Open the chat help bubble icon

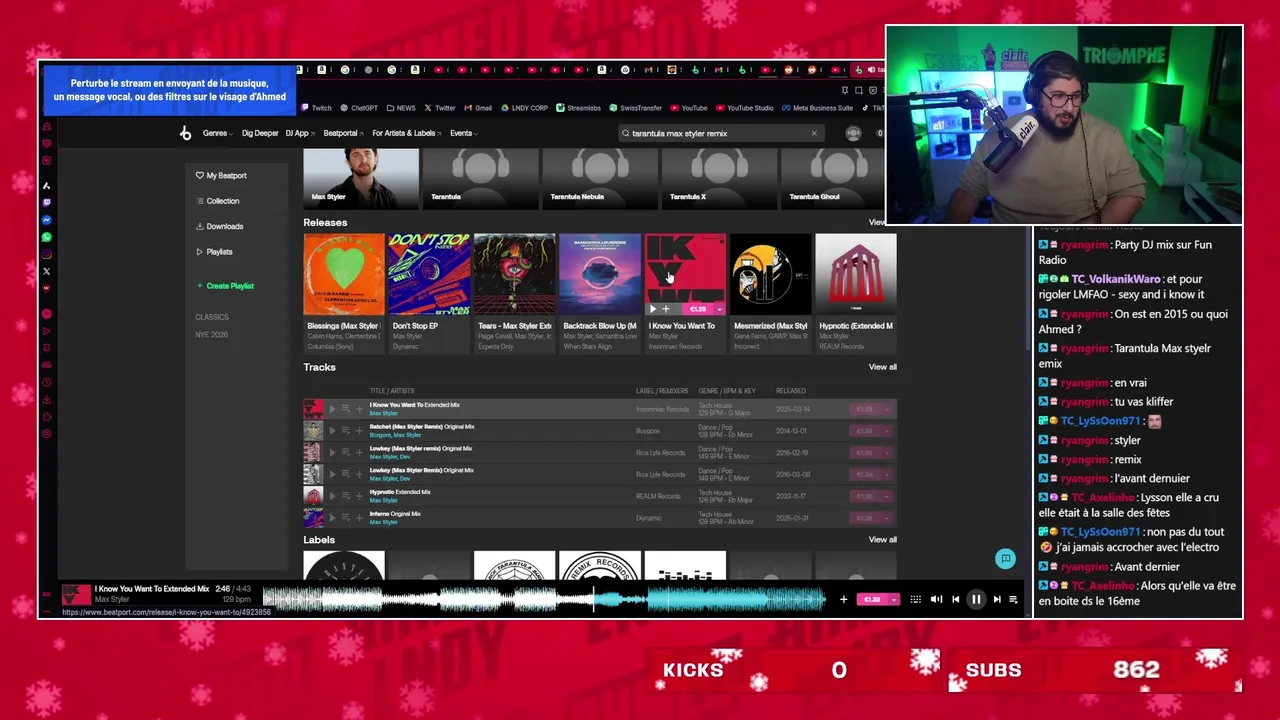pyautogui.click(x=1006, y=559)
